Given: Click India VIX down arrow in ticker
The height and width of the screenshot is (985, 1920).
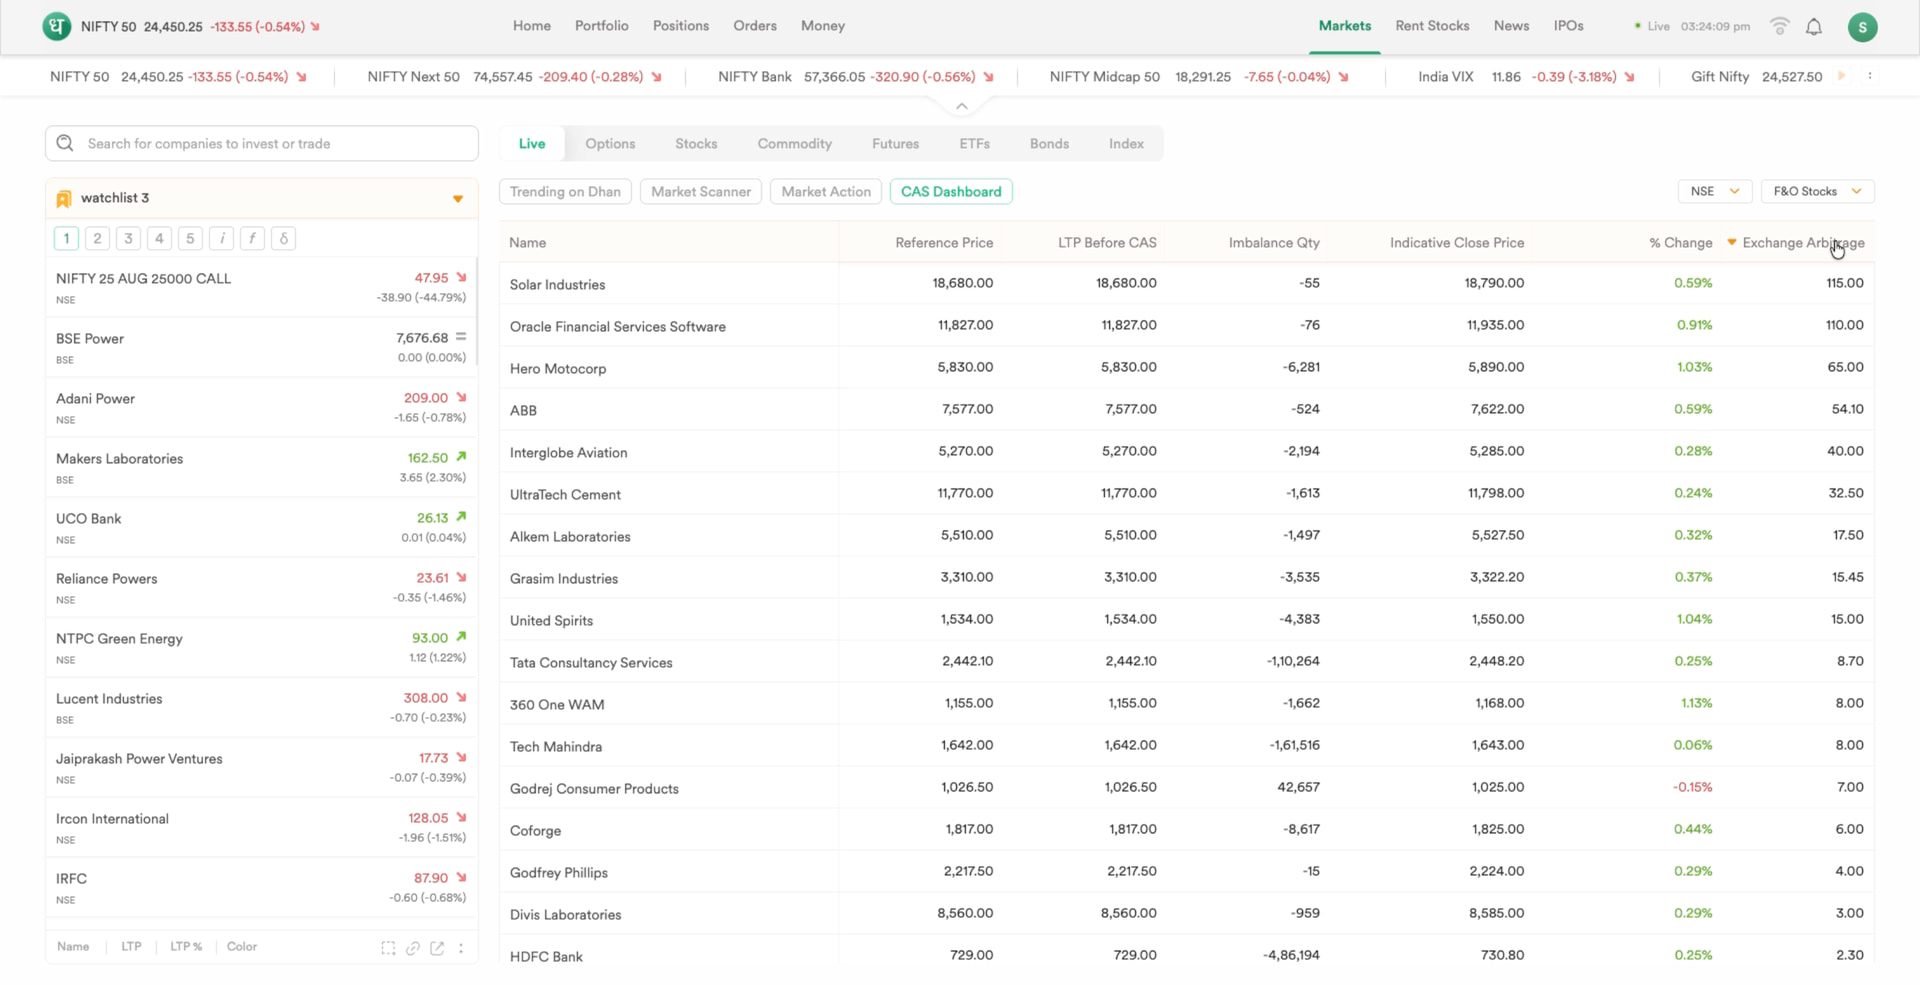Looking at the screenshot, I should 1629,77.
